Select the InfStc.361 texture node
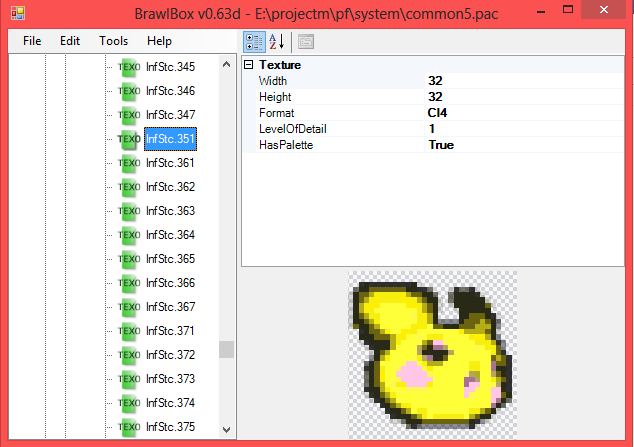Image resolution: width=634 pixels, height=447 pixels. pos(170,163)
